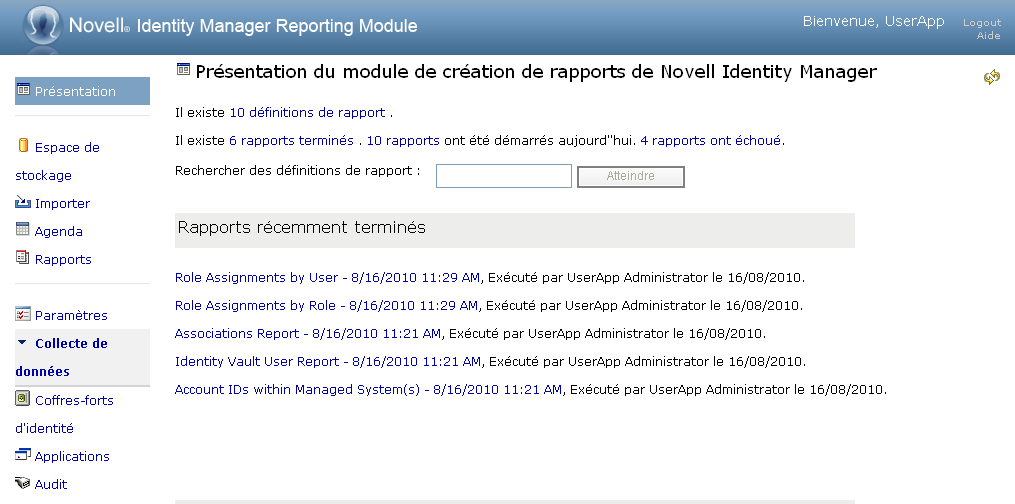Viewport: 1015px width, 504px height.
Task: Open Espace de stockage in sidebar
Action: click(57, 161)
